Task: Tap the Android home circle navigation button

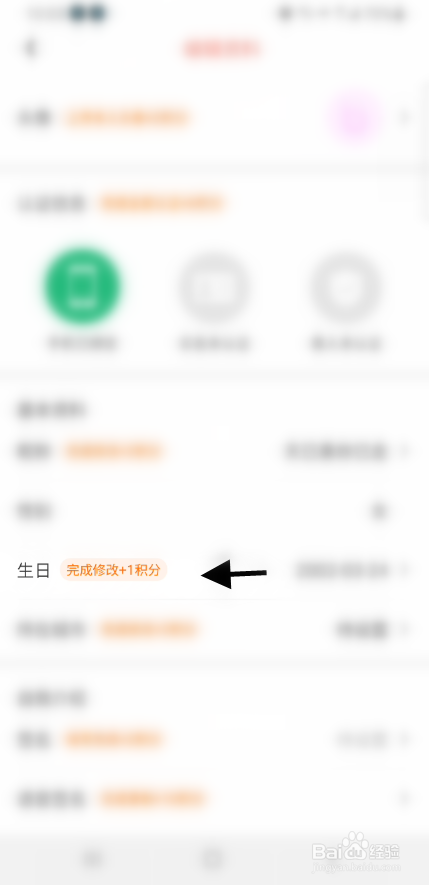Action: (212, 859)
